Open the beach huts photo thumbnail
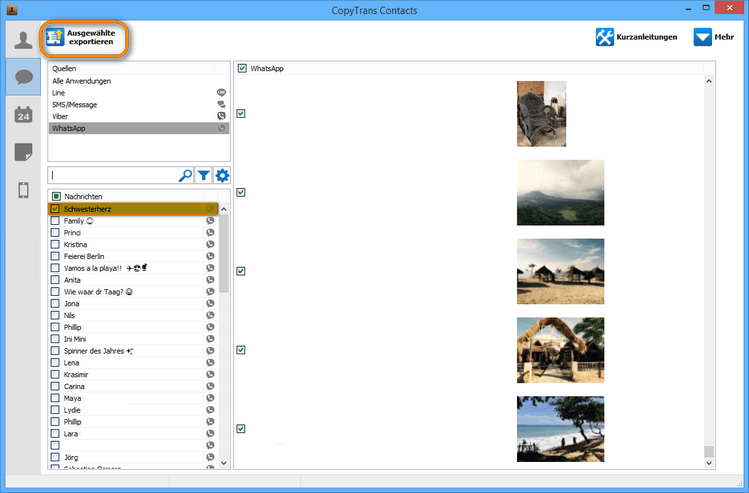The height and width of the screenshot is (493, 749). (x=560, y=271)
